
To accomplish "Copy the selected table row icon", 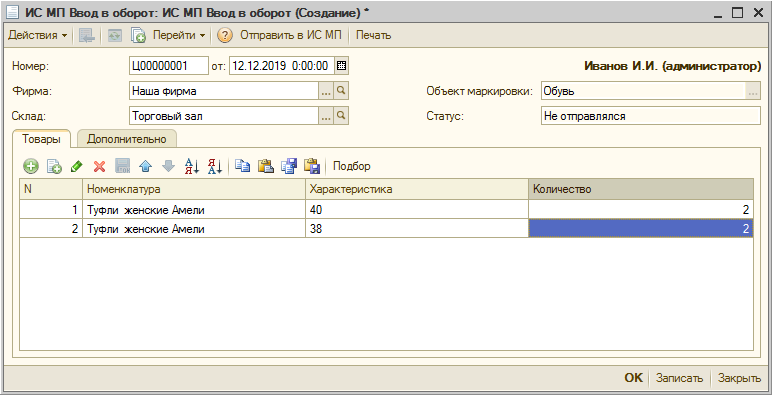I will point(54,166).
